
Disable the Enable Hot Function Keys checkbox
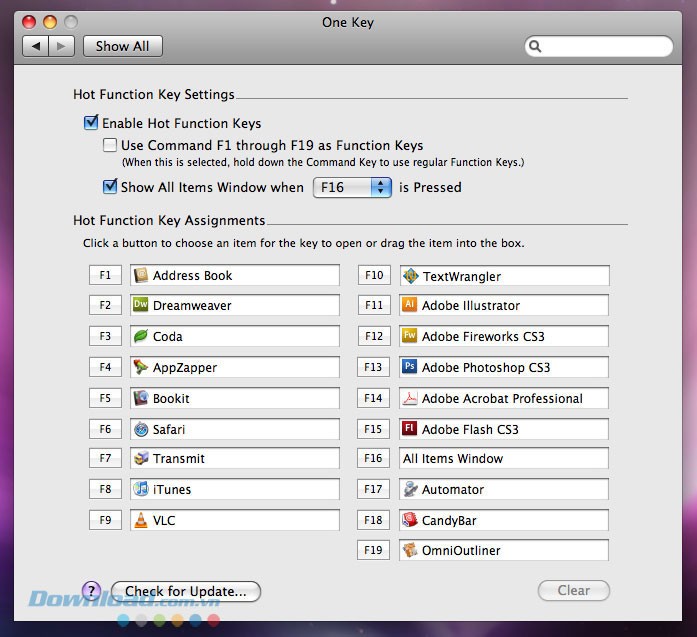coord(92,124)
